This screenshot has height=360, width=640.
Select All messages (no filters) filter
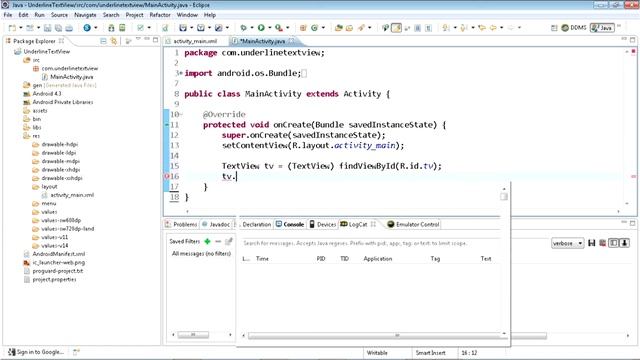click(201, 253)
